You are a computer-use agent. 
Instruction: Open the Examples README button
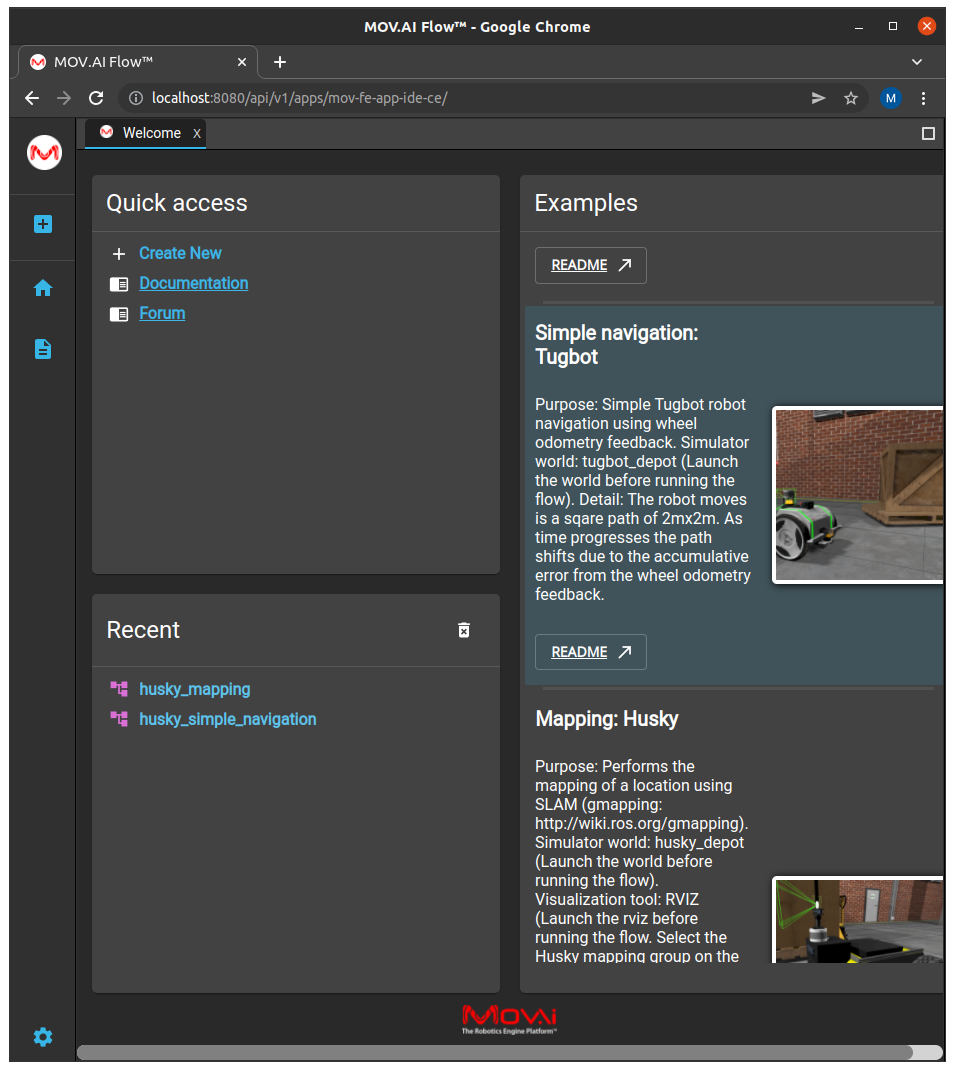tap(591, 265)
